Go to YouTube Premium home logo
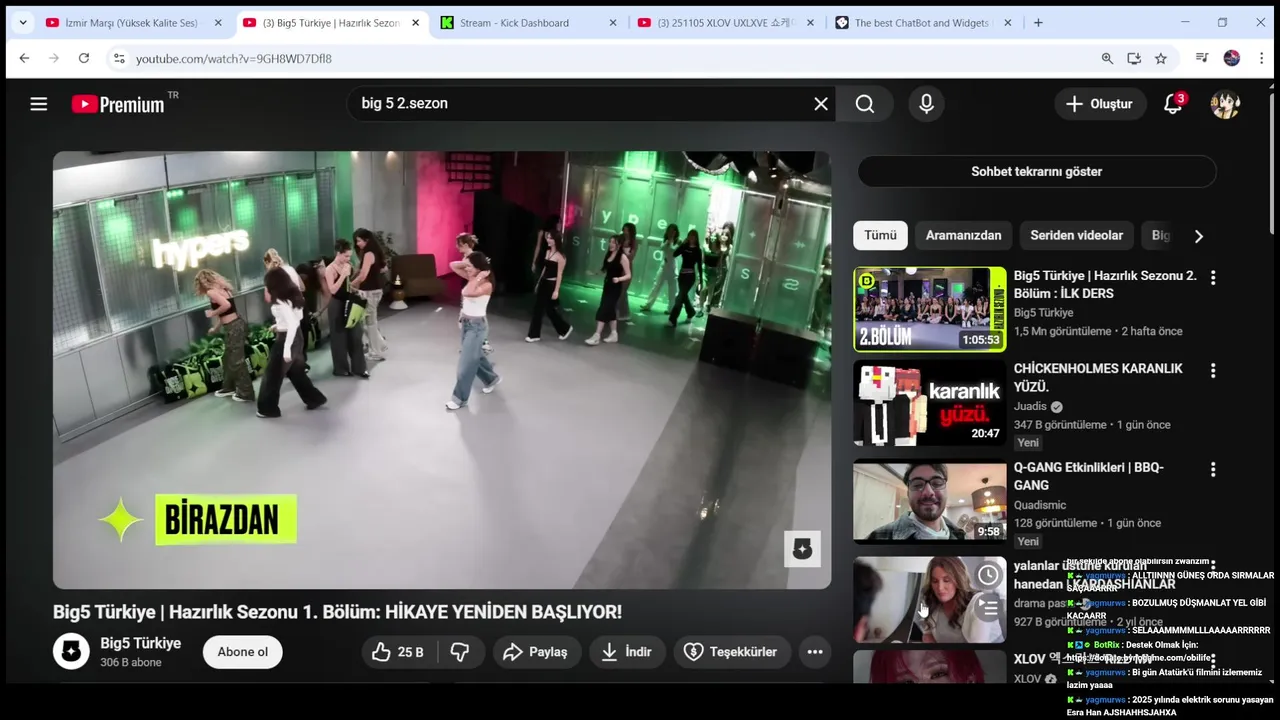 [118, 104]
